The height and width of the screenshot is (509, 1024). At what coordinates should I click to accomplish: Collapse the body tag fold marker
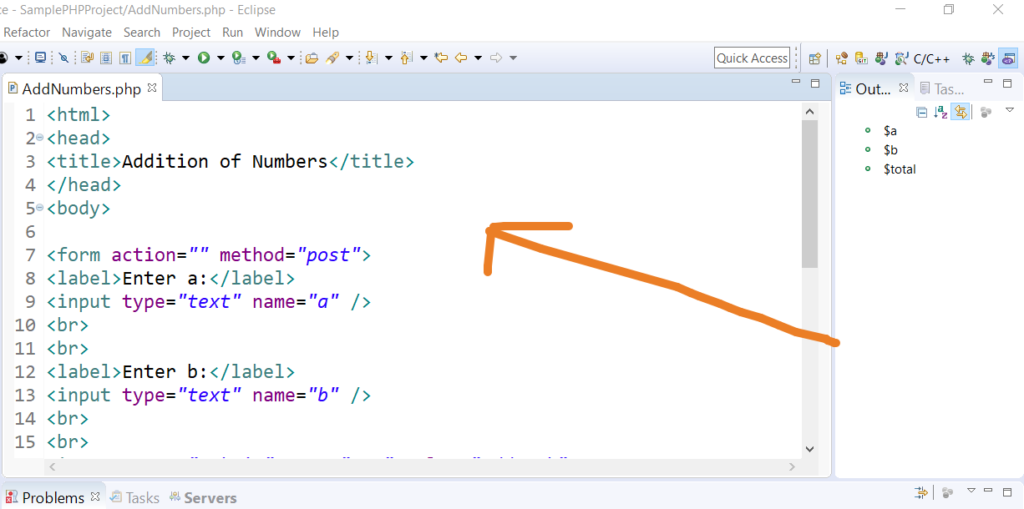[39, 208]
